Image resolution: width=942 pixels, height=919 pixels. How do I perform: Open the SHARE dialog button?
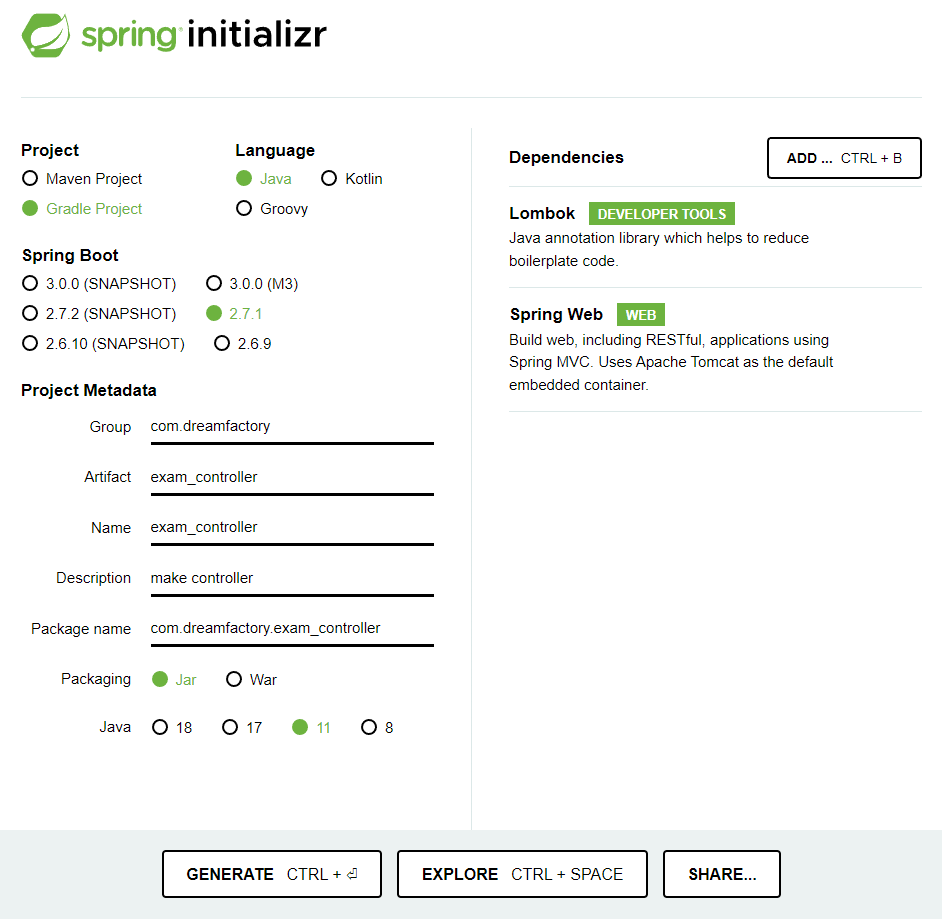point(722,874)
